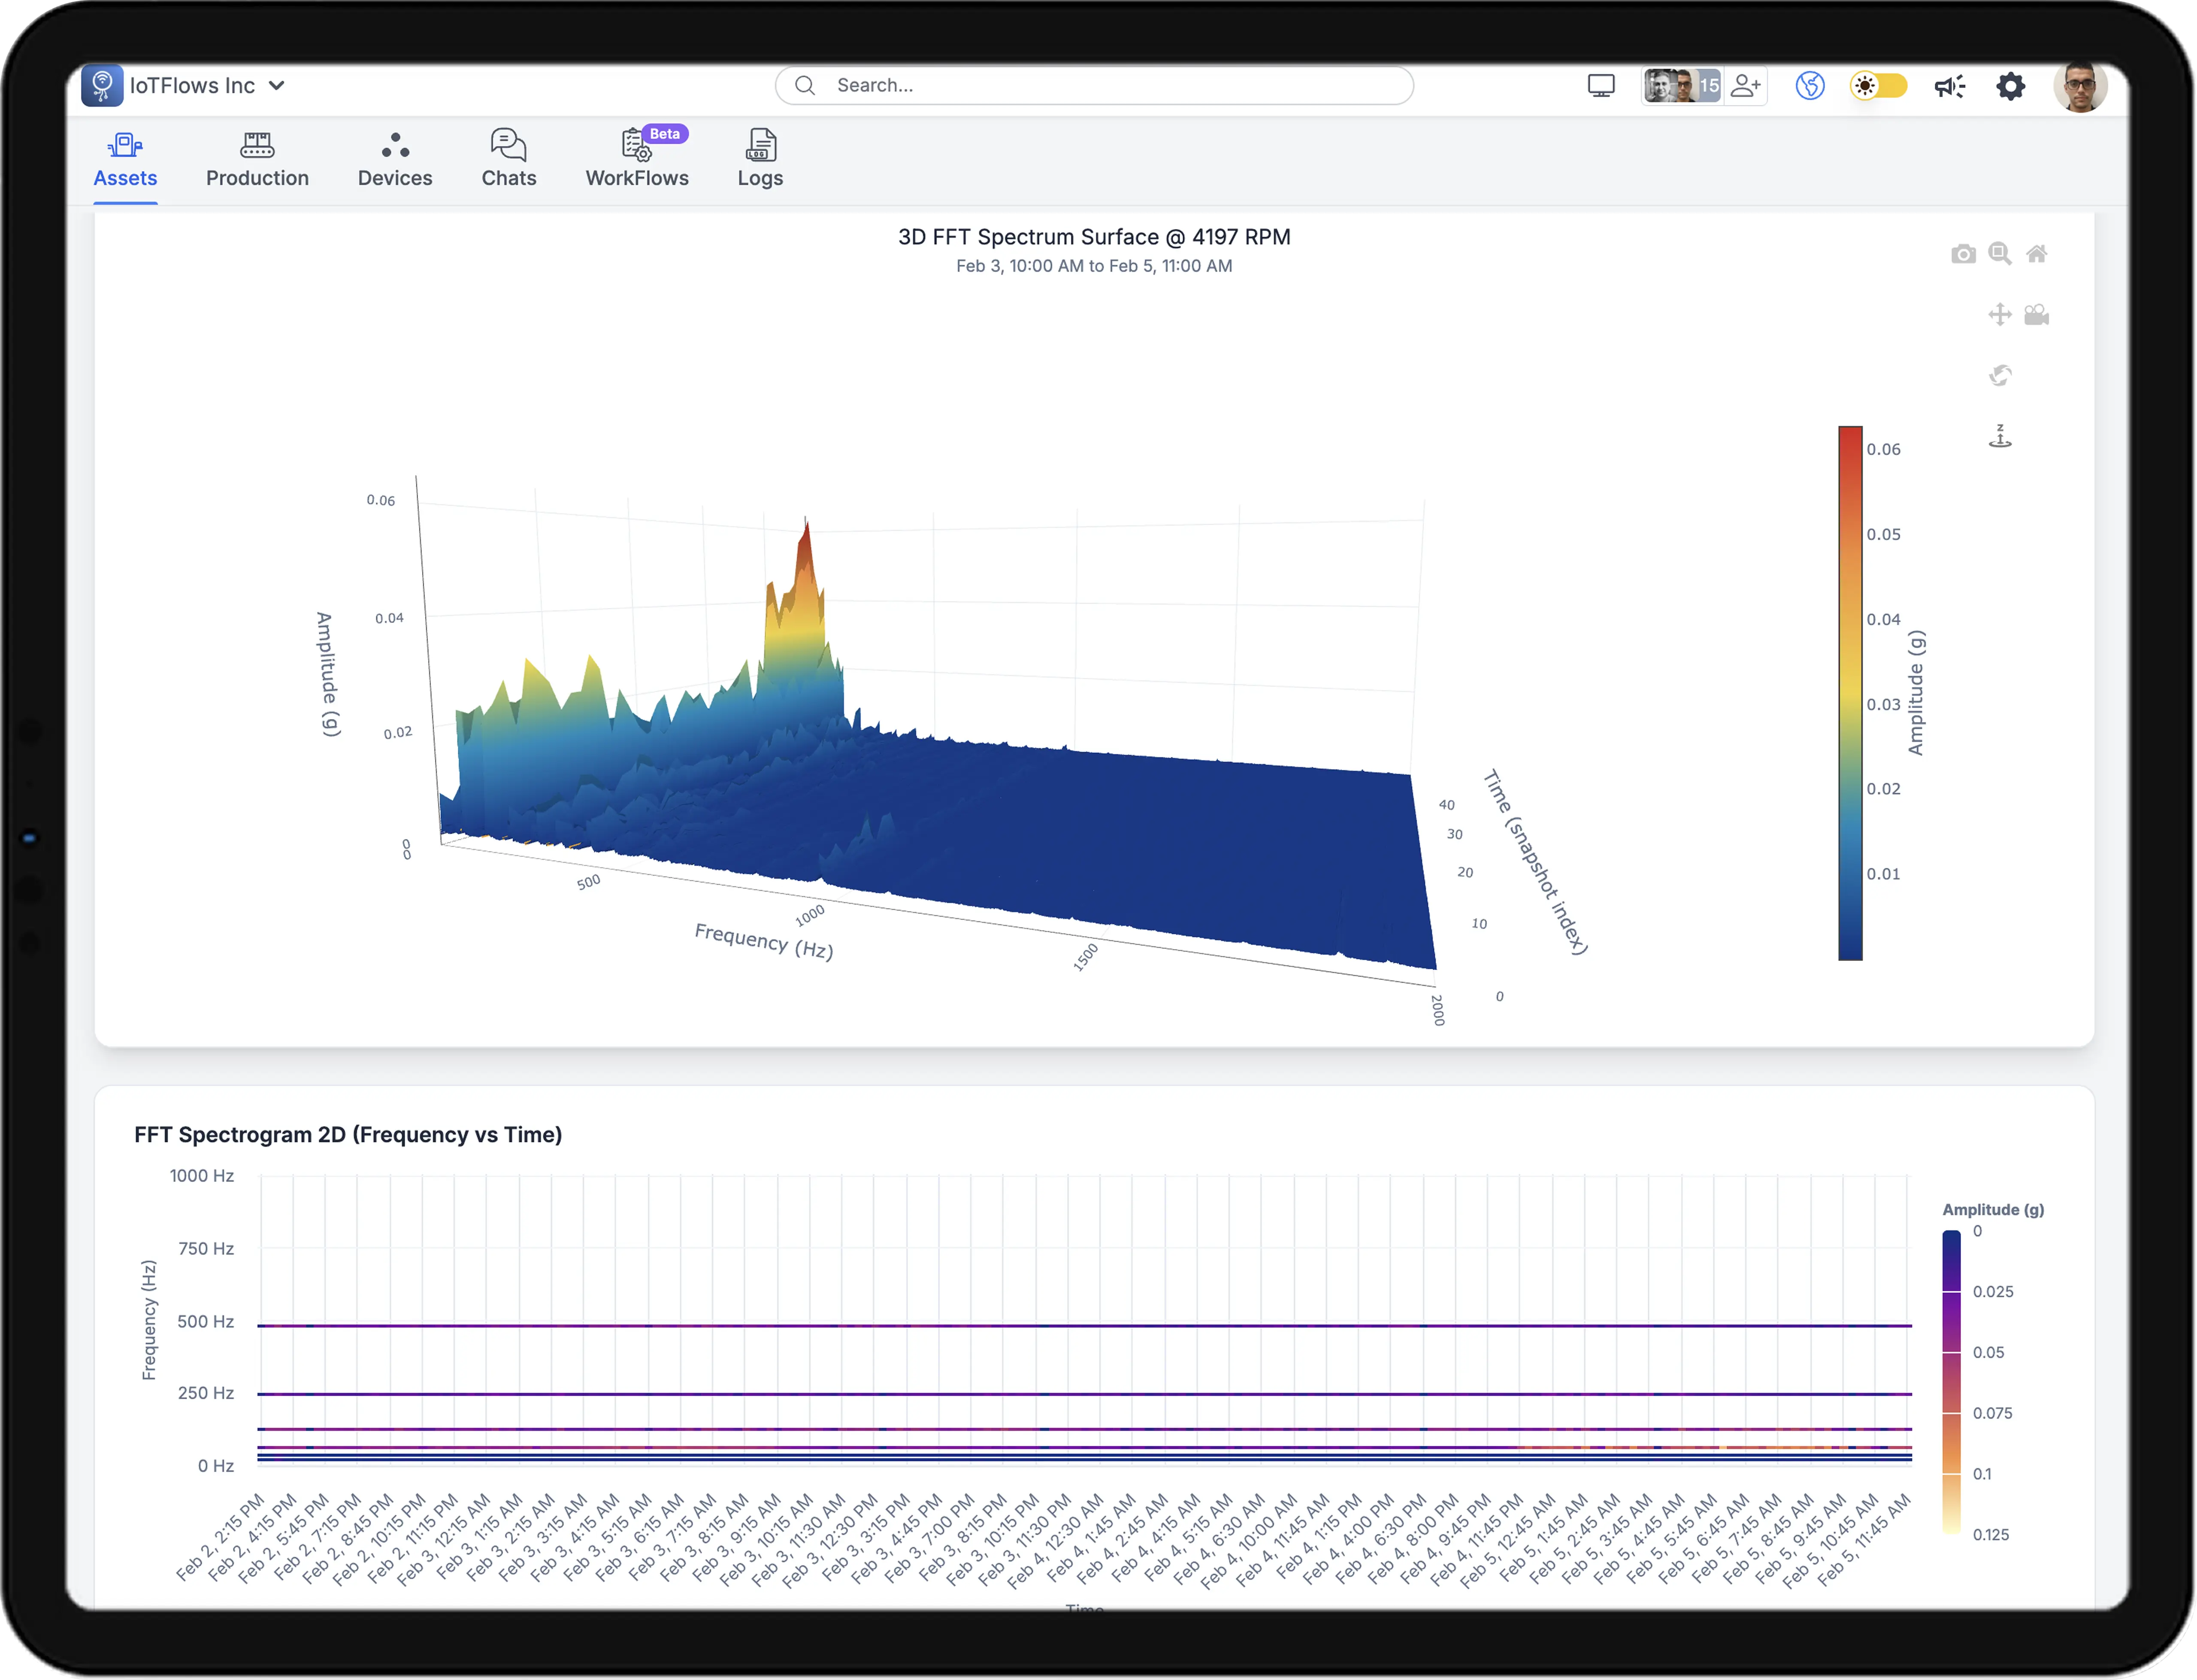Invite a user with the add-person button
Image resolution: width=2197 pixels, height=1680 pixels.
tap(1746, 86)
